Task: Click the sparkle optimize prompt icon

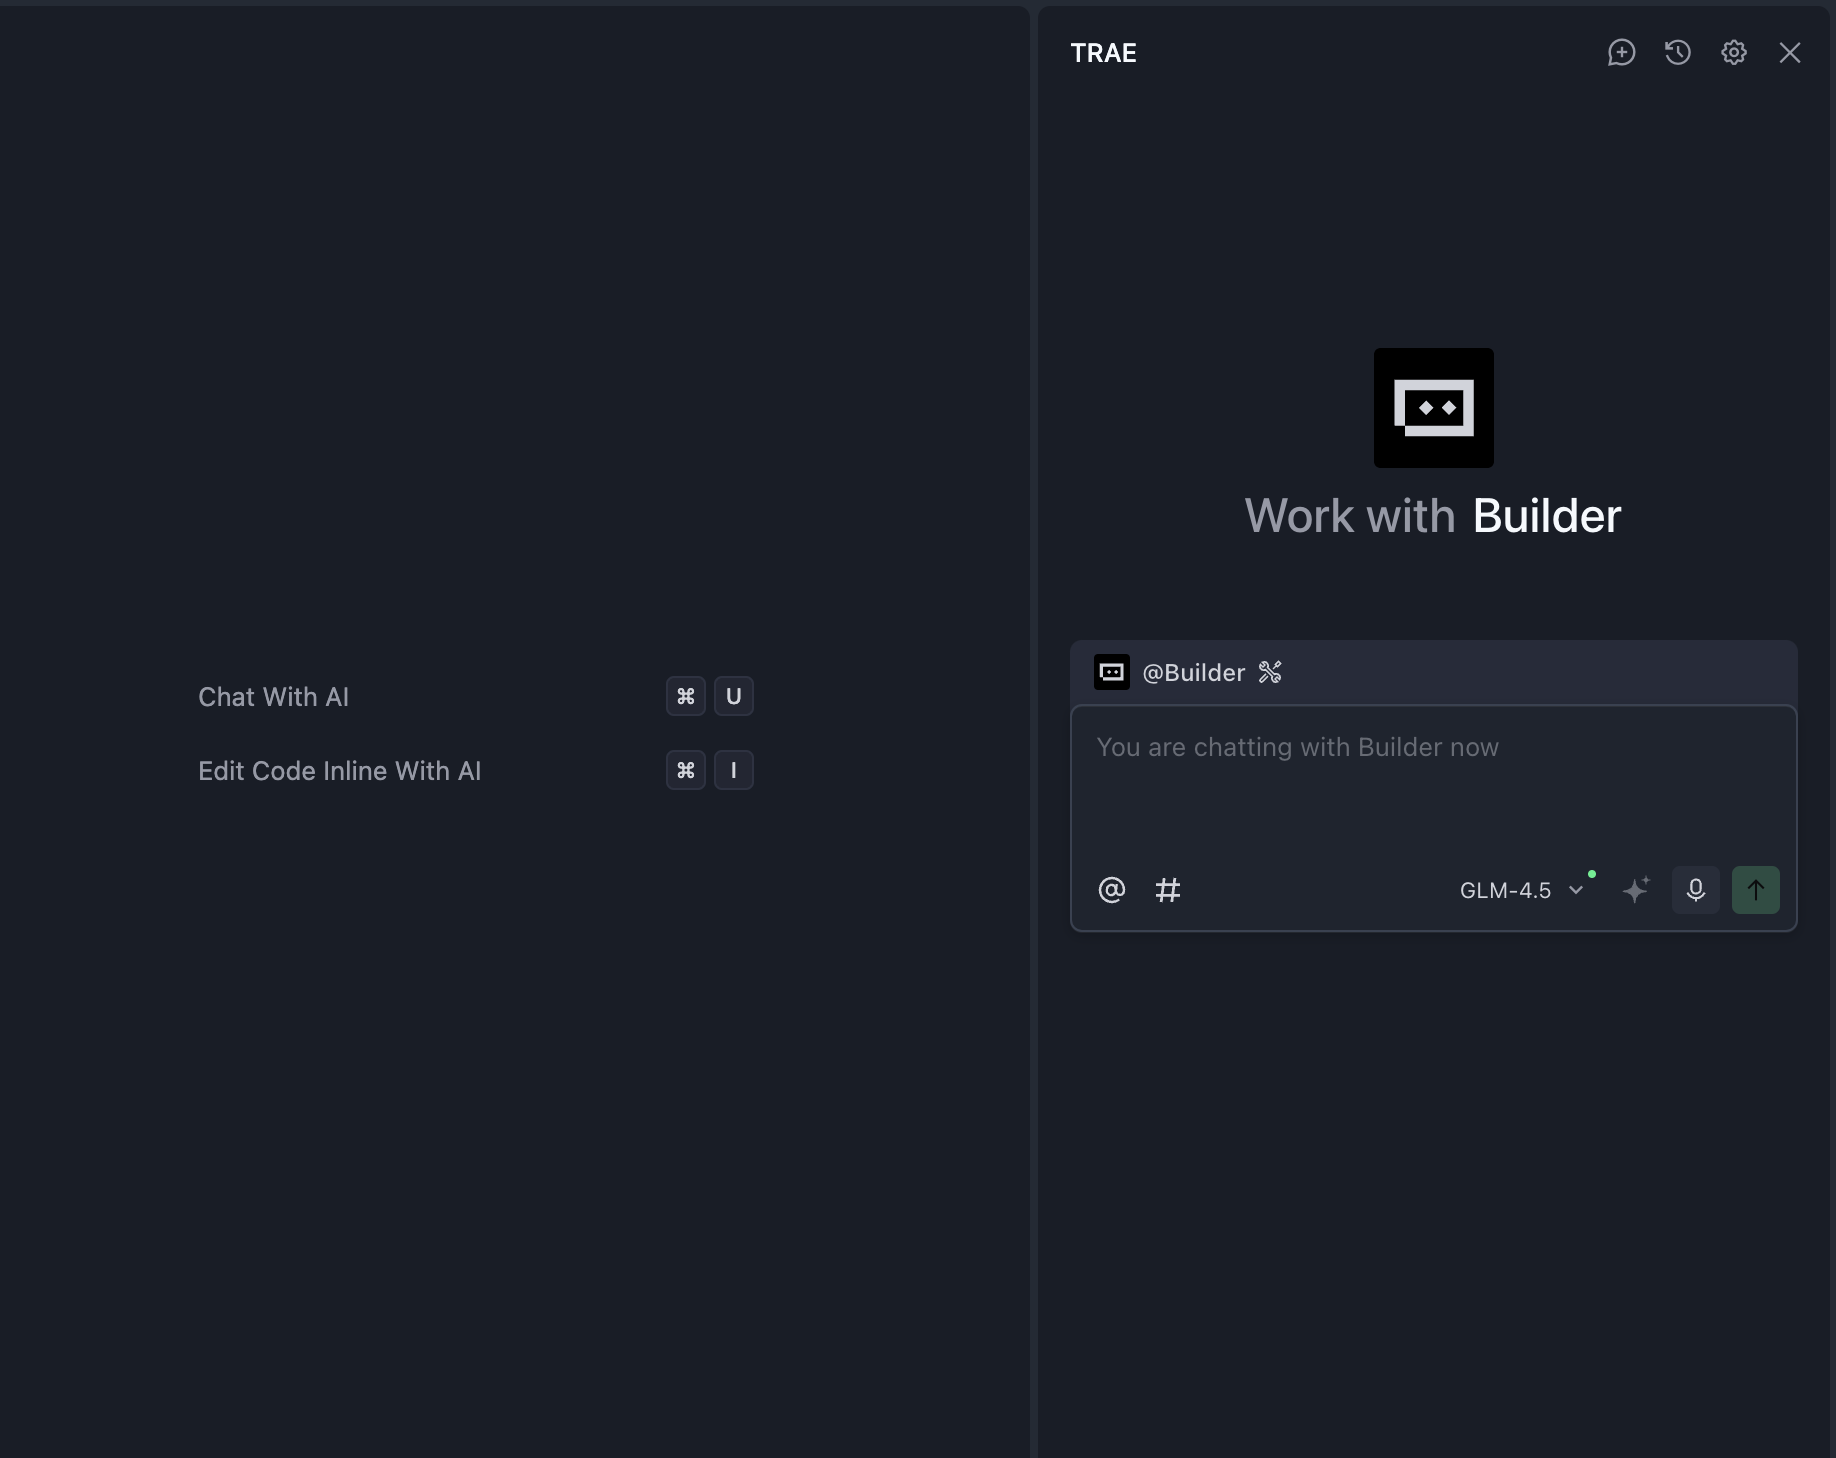Action: tap(1635, 890)
